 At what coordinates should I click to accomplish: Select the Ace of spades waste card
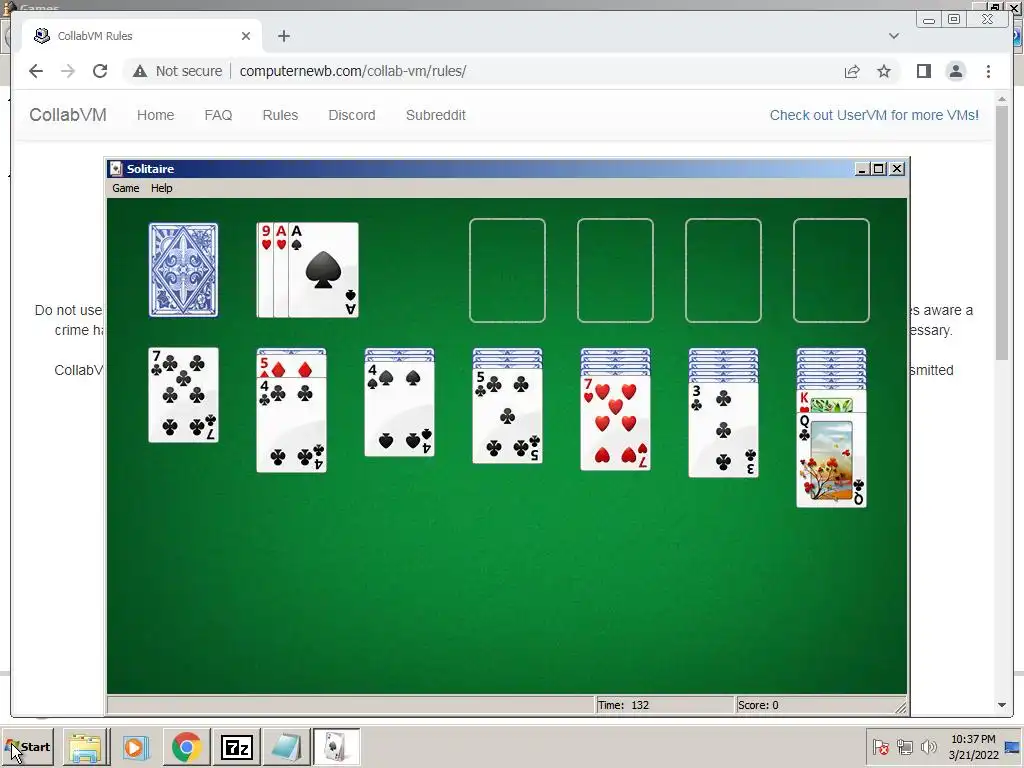[x=323, y=270]
